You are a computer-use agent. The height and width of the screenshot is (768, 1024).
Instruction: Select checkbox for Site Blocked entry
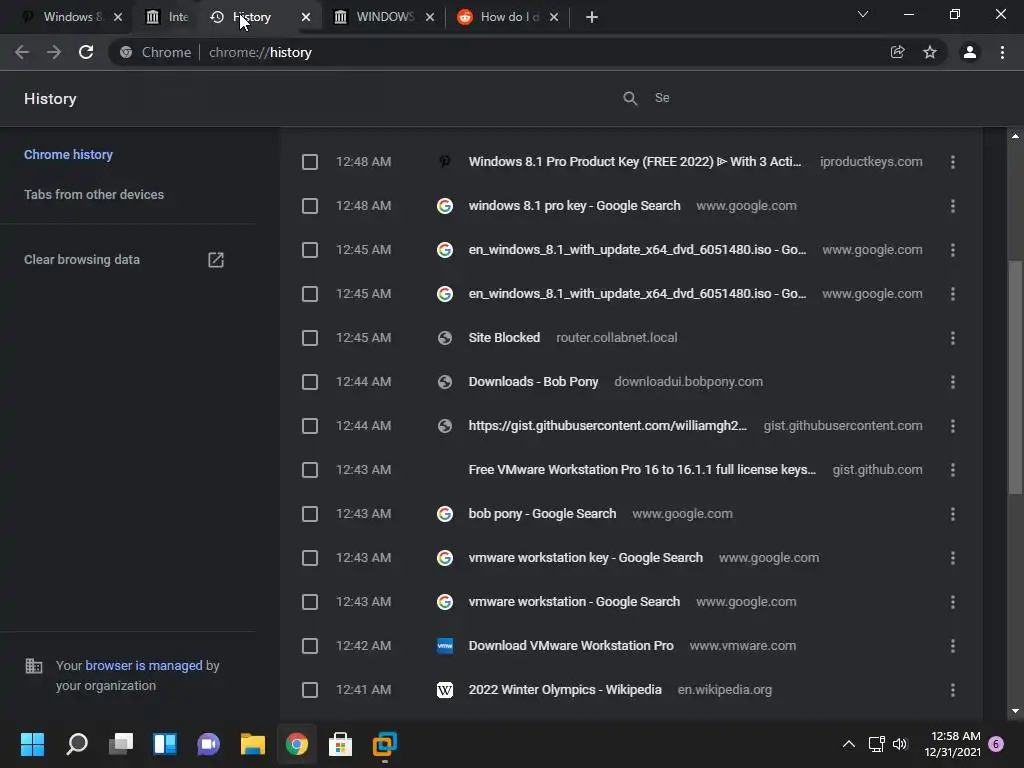[x=310, y=338]
